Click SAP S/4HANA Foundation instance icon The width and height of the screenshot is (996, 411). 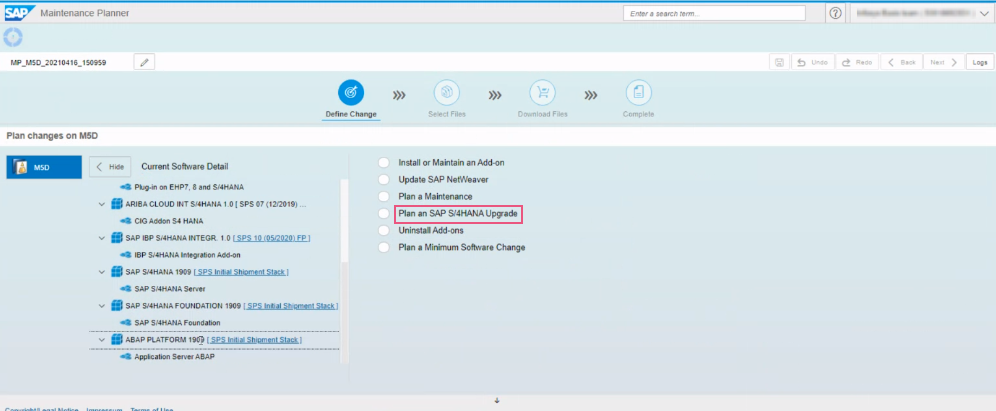[126, 323]
